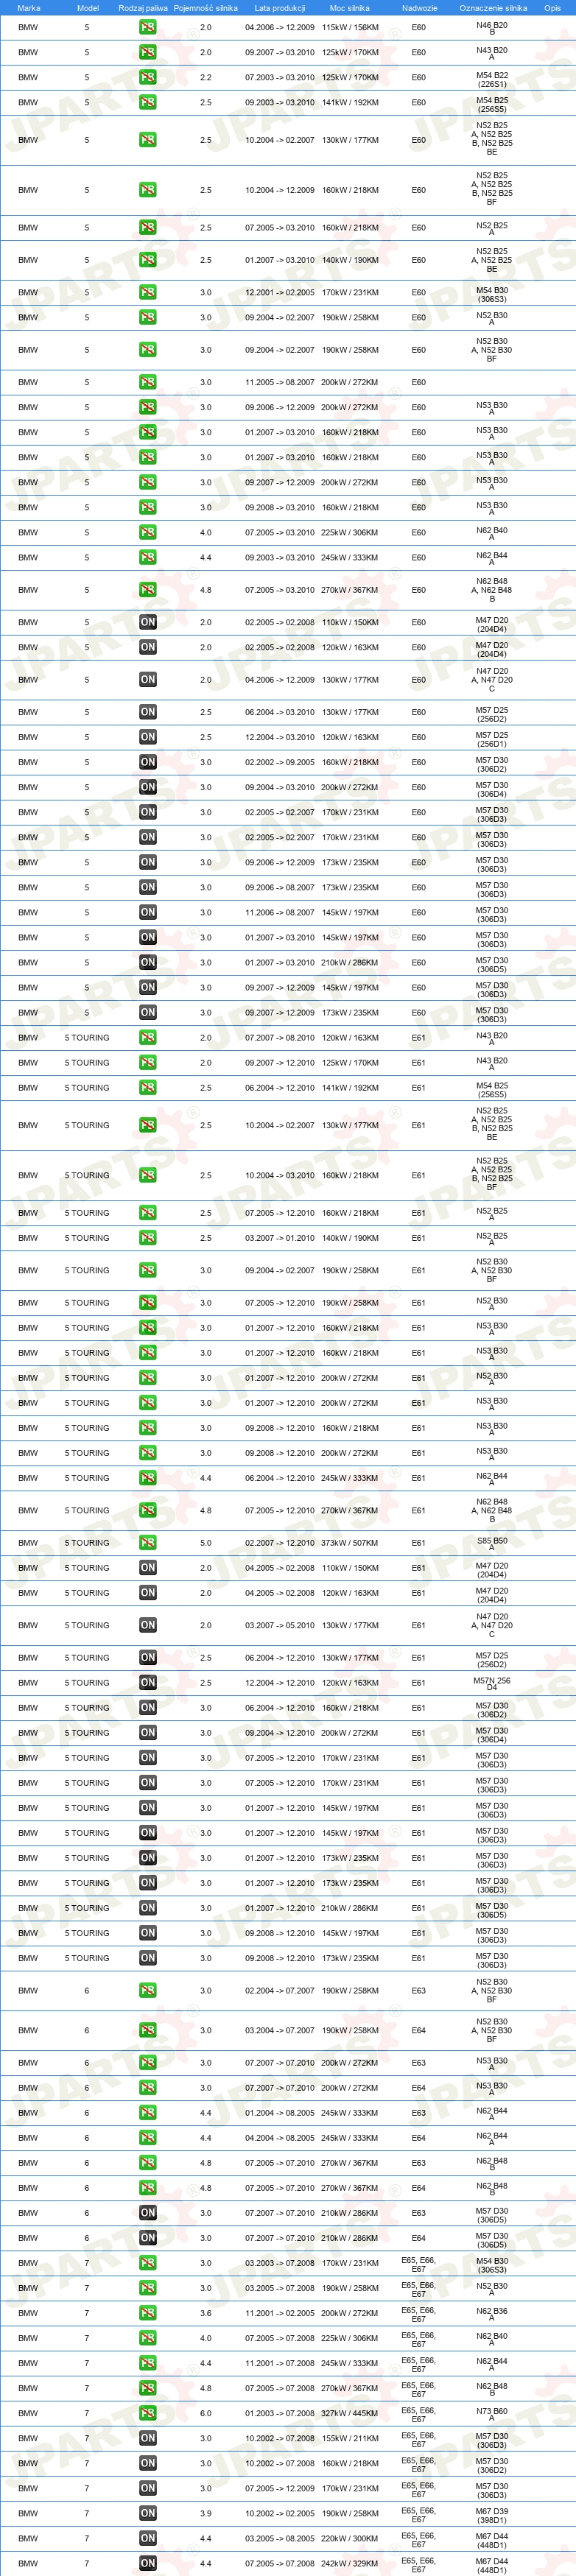Screen dimensions: 576x2576
Task: Click the ON icon in the 242kW / 329KM row
Action: coord(148,2562)
